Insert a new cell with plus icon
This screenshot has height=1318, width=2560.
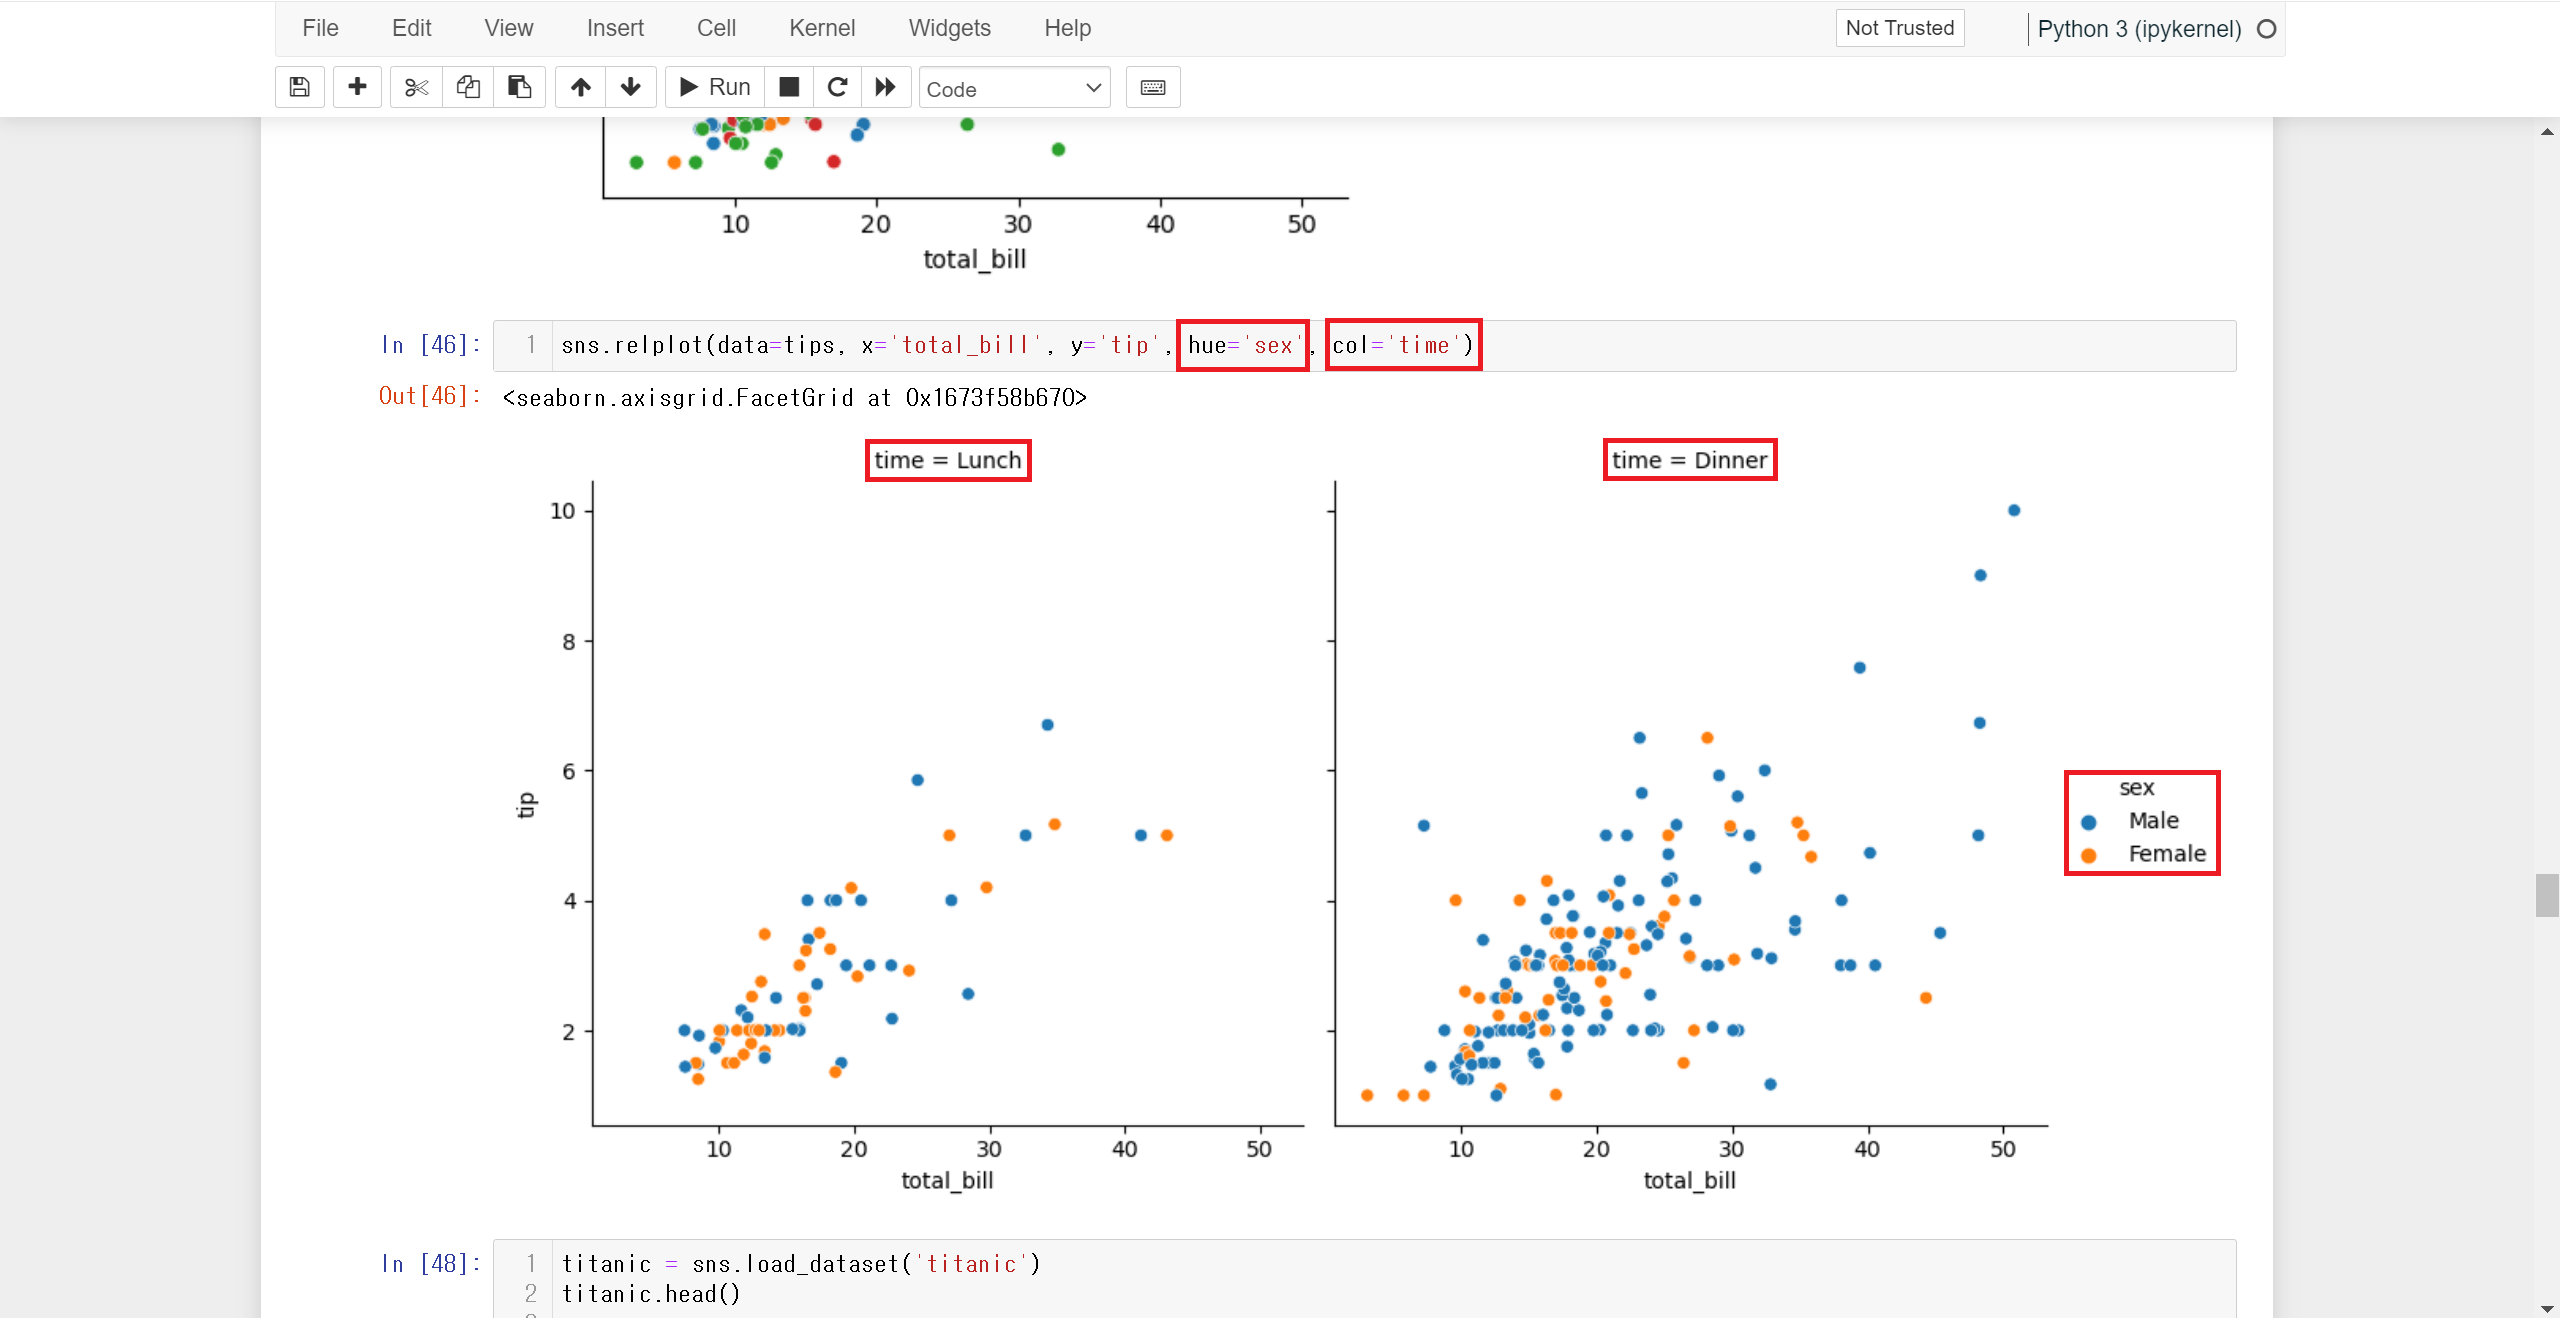coord(357,87)
